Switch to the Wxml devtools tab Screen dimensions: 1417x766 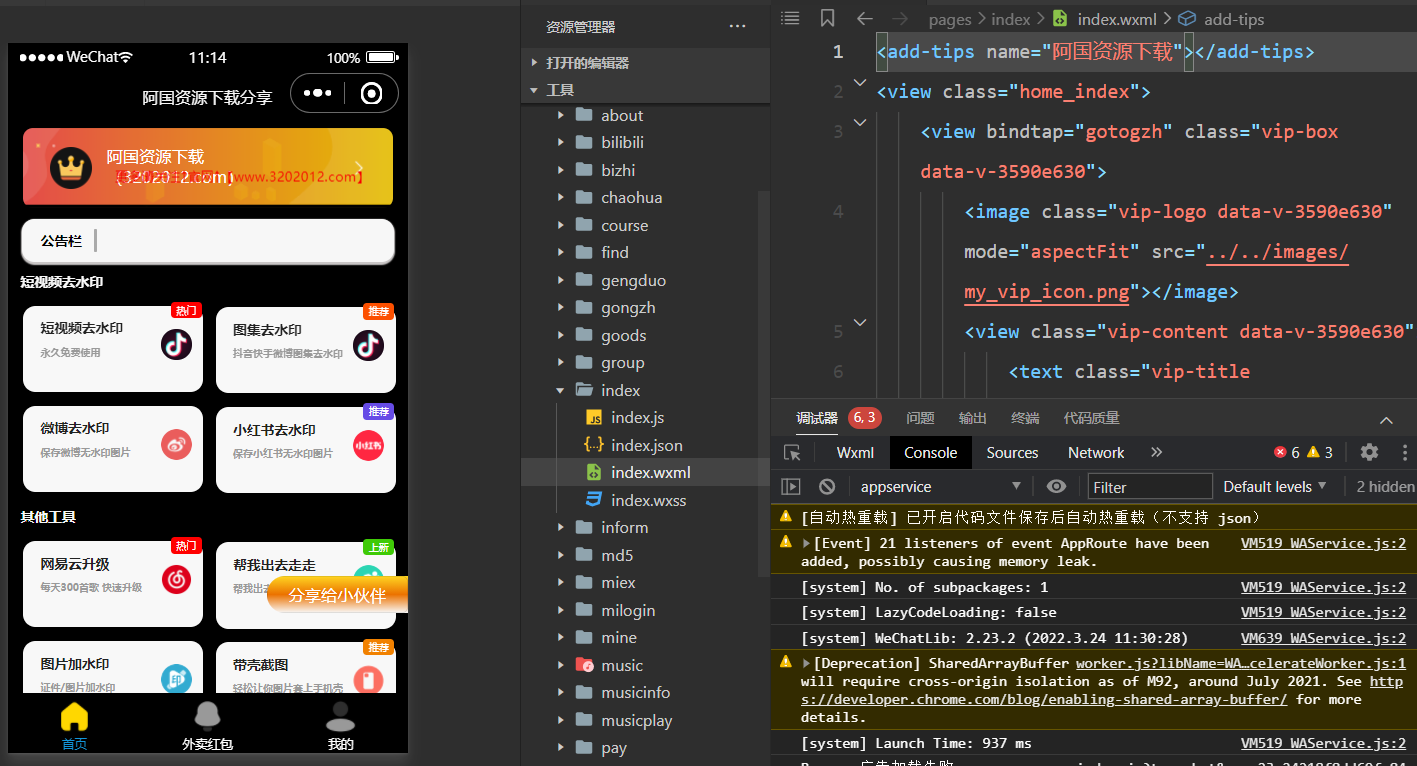point(855,452)
